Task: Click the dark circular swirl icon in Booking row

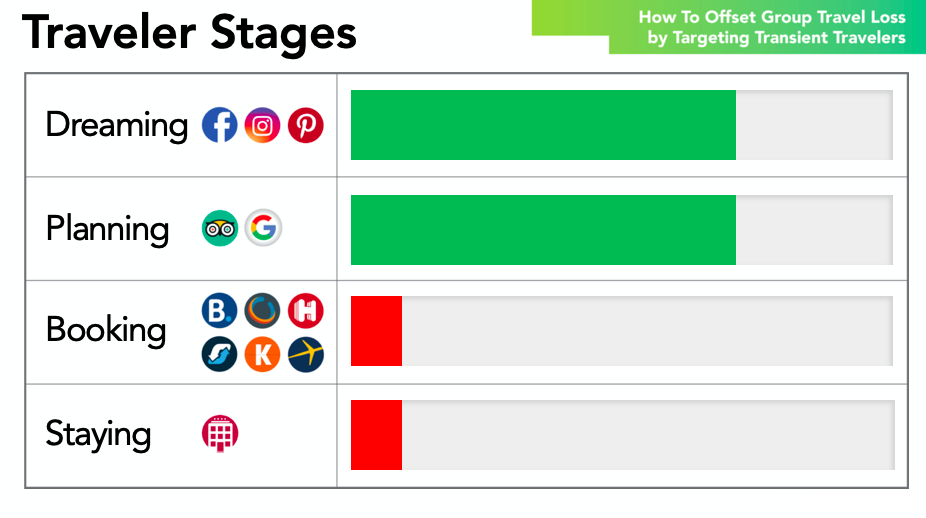Action: pos(262,311)
